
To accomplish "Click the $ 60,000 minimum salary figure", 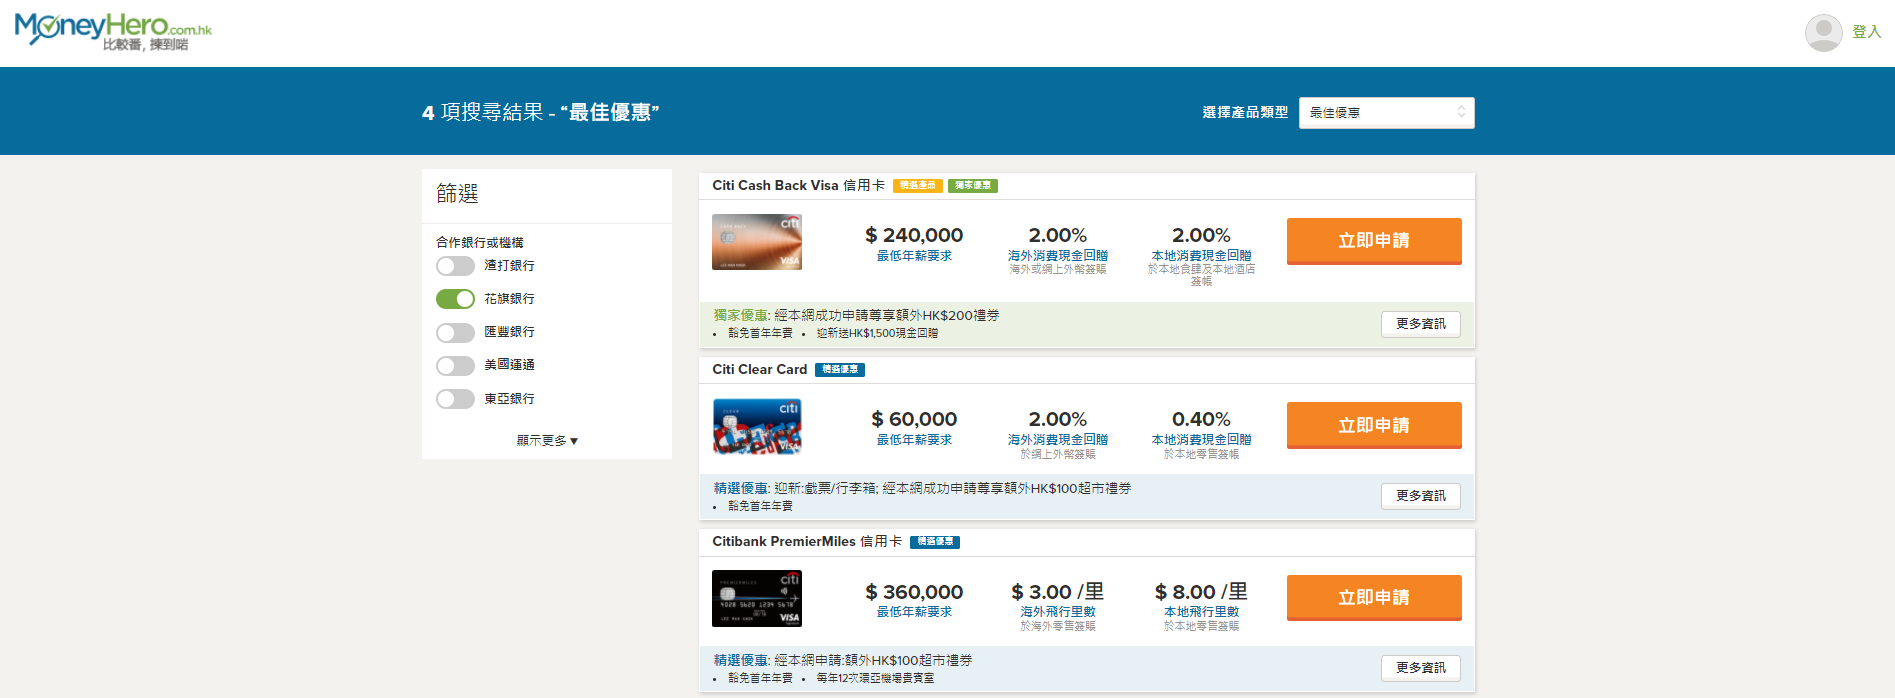I will coord(914,419).
